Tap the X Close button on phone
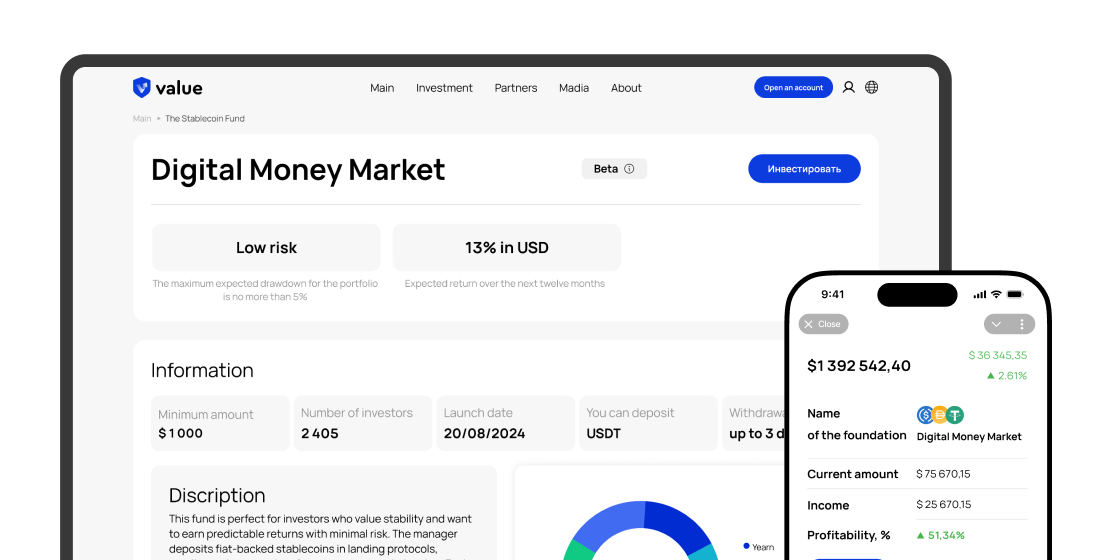1120x560 pixels. tap(823, 324)
